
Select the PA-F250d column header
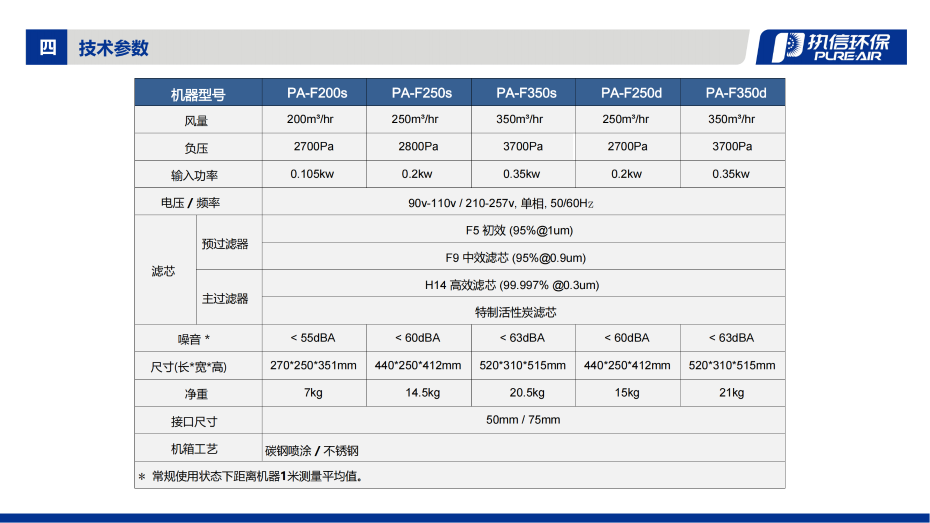[629, 93]
